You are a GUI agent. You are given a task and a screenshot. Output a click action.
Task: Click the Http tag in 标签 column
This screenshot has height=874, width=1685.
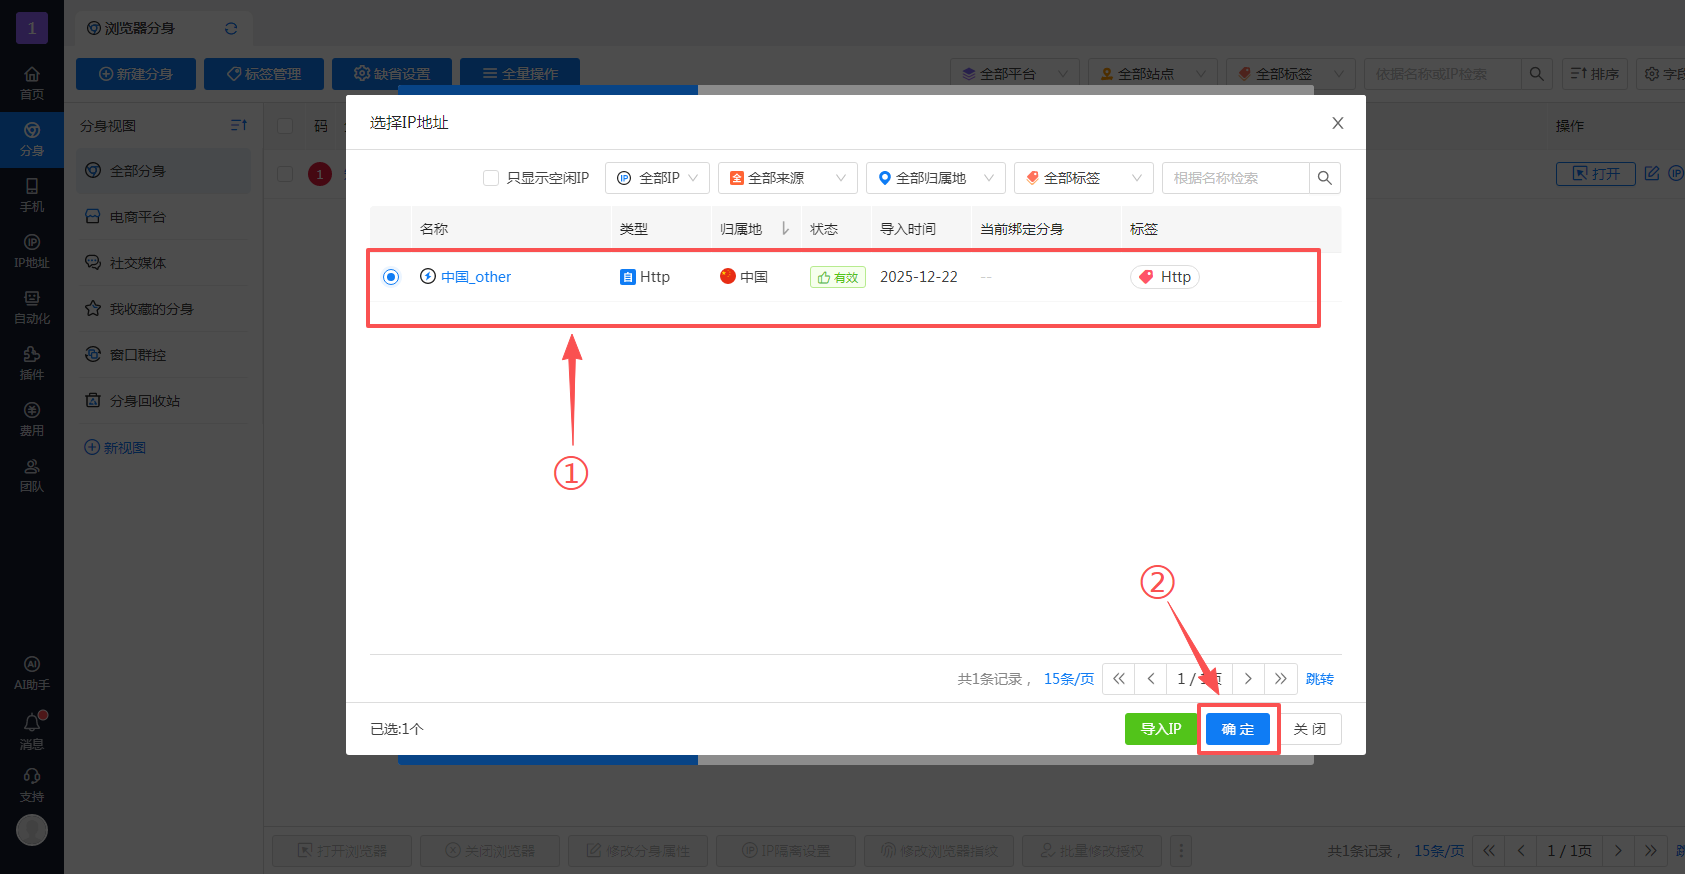coord(1165,277)
